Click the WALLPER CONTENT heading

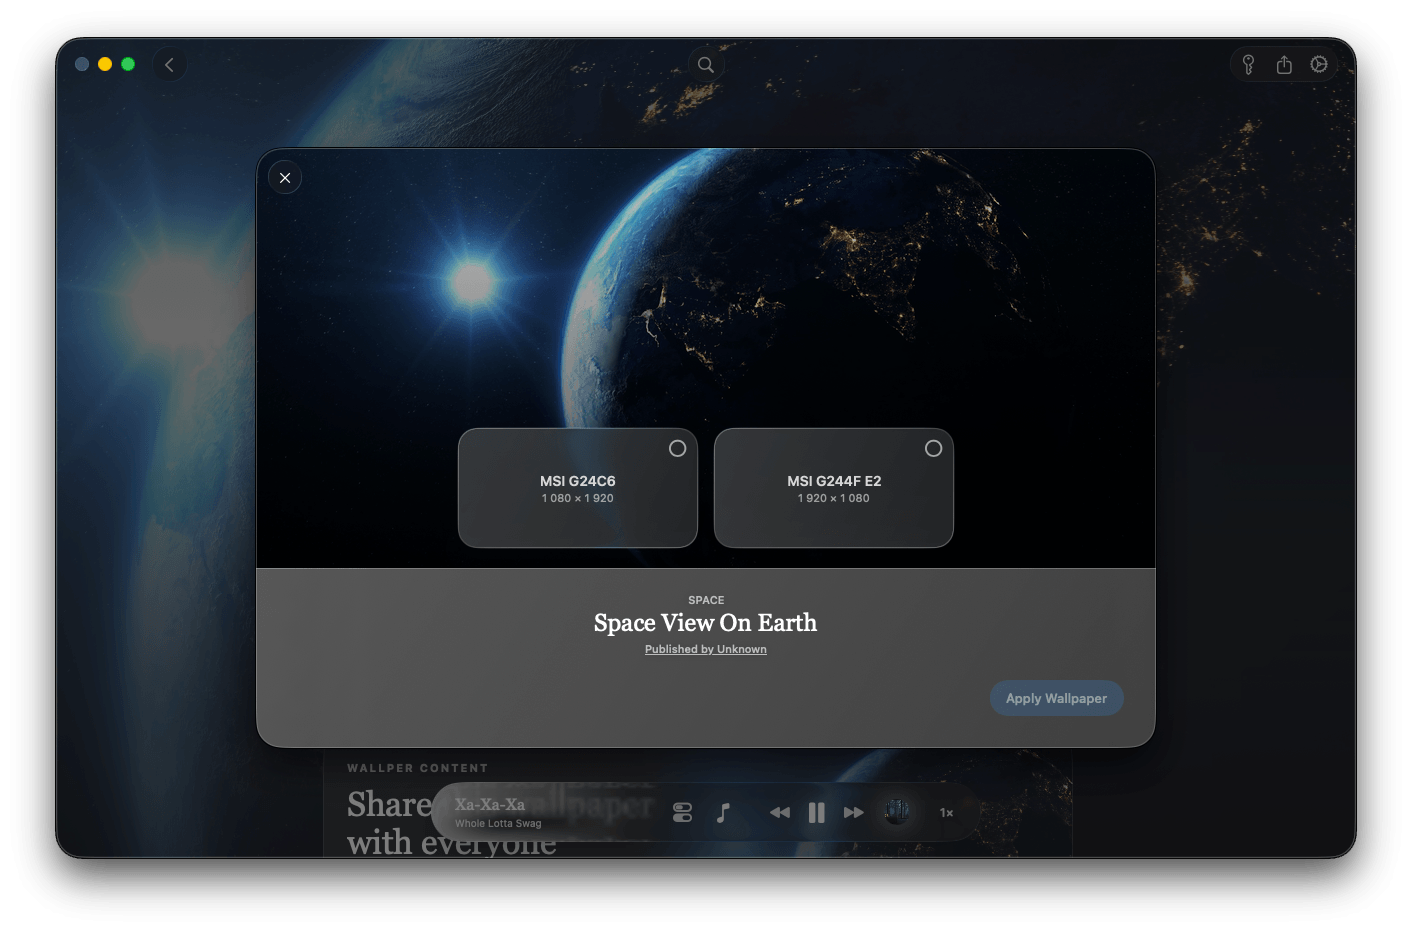click(418, 768)
